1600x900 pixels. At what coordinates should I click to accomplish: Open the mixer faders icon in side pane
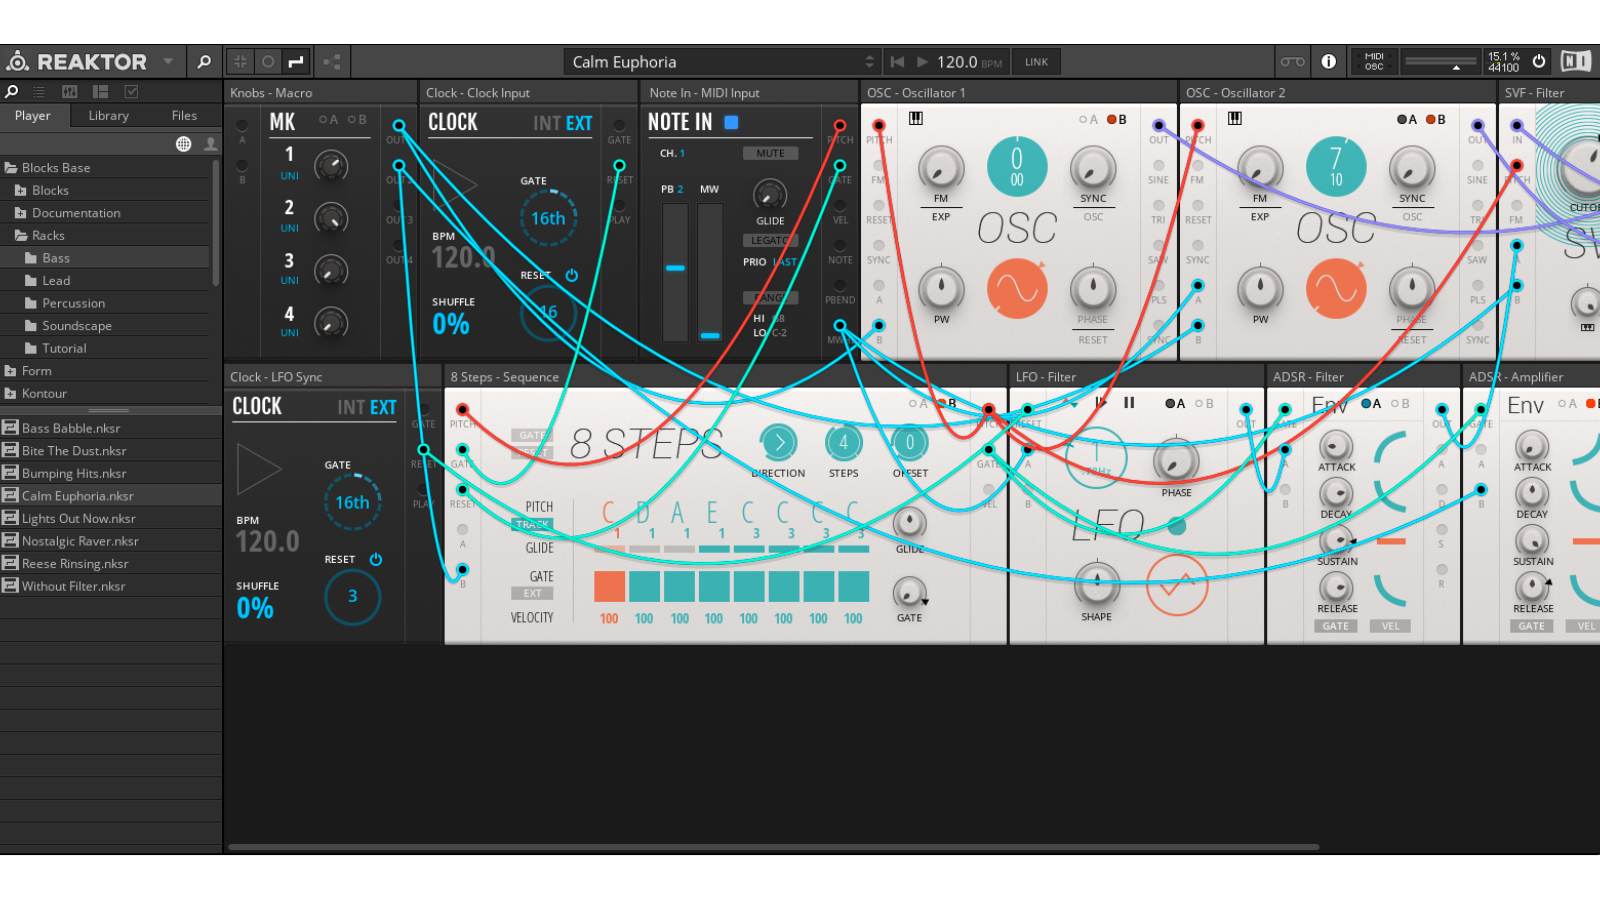point(70,91)
